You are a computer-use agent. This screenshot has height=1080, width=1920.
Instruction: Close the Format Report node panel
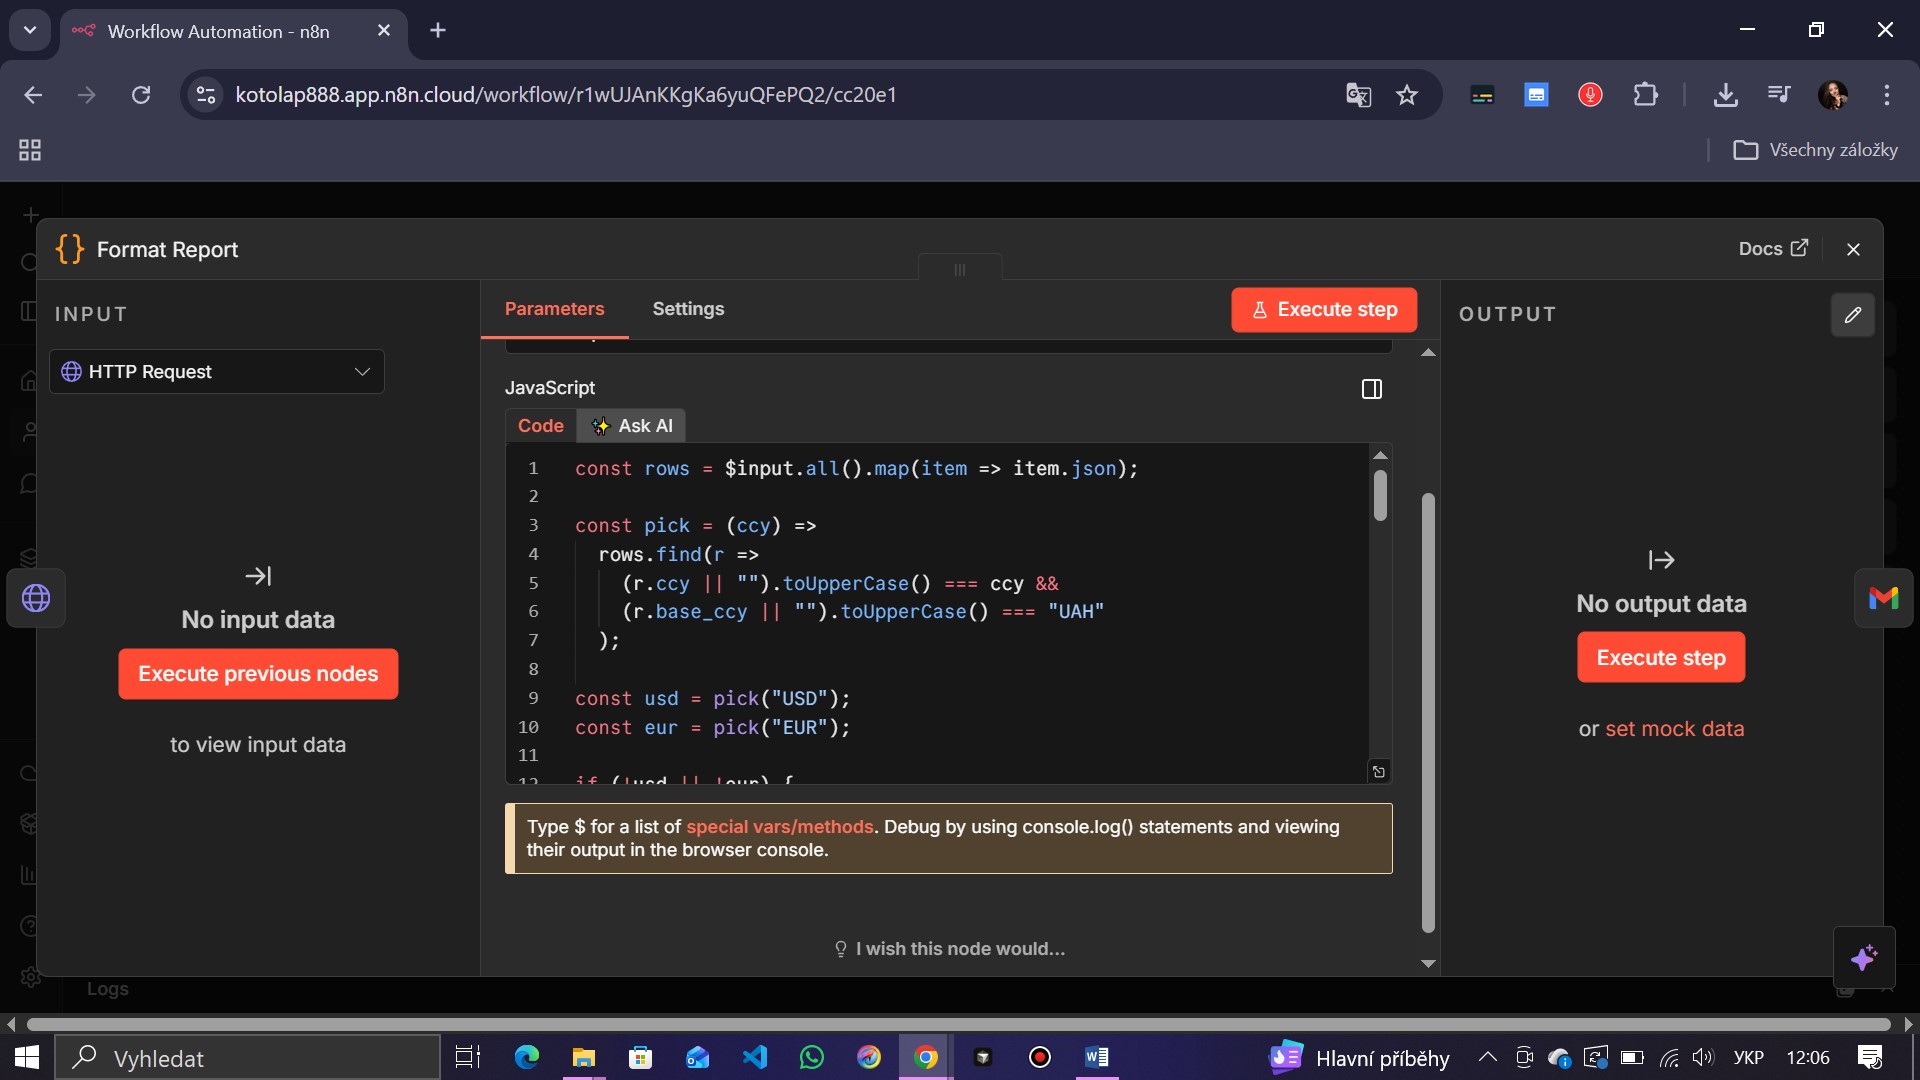1853,249
